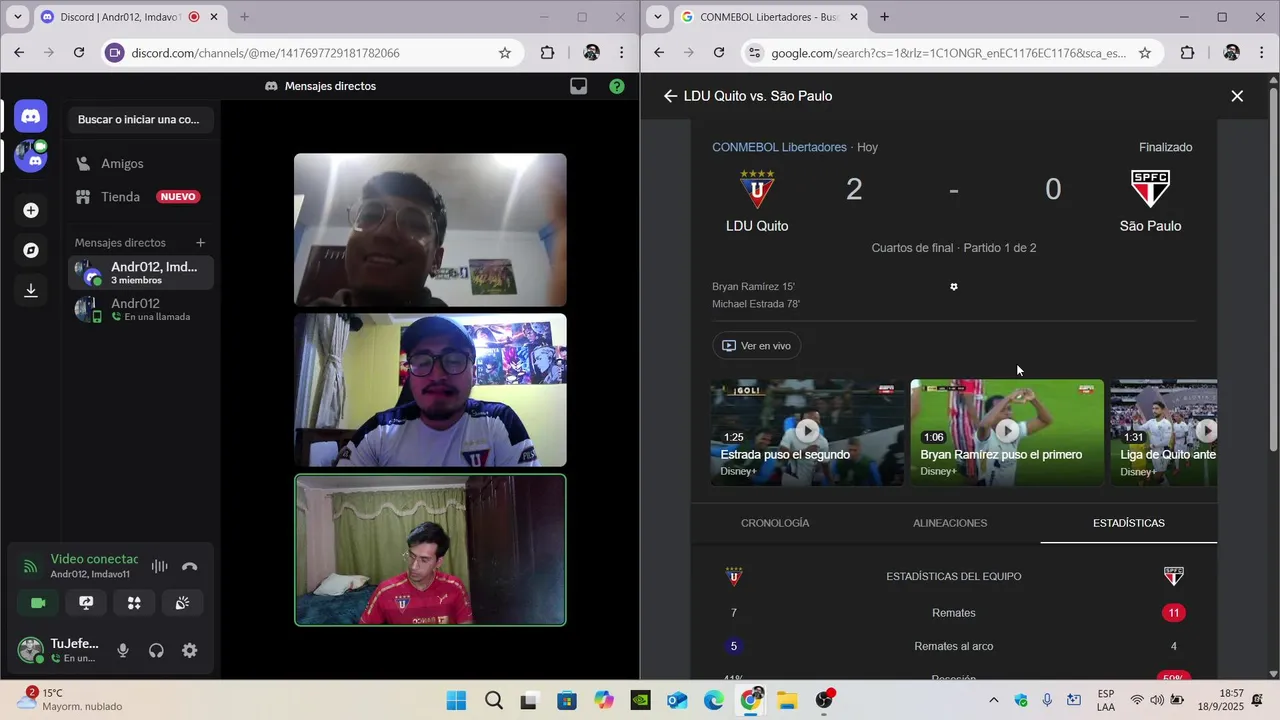Select the top webcam video tile
Viewport: 1280px width, 720px height.
pos(430,230)
